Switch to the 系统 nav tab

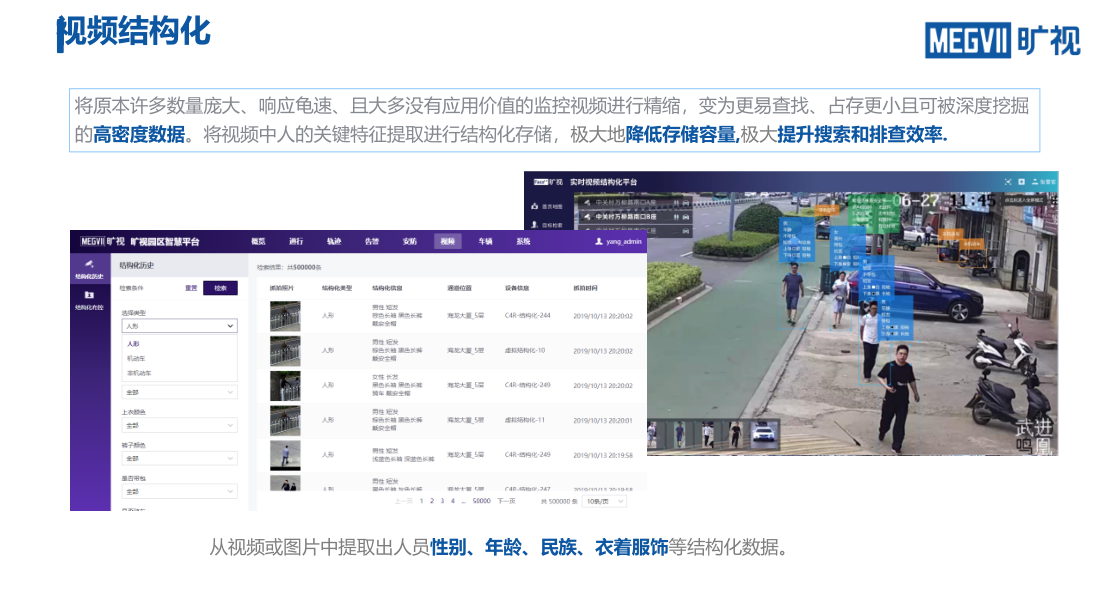point(523,241)
